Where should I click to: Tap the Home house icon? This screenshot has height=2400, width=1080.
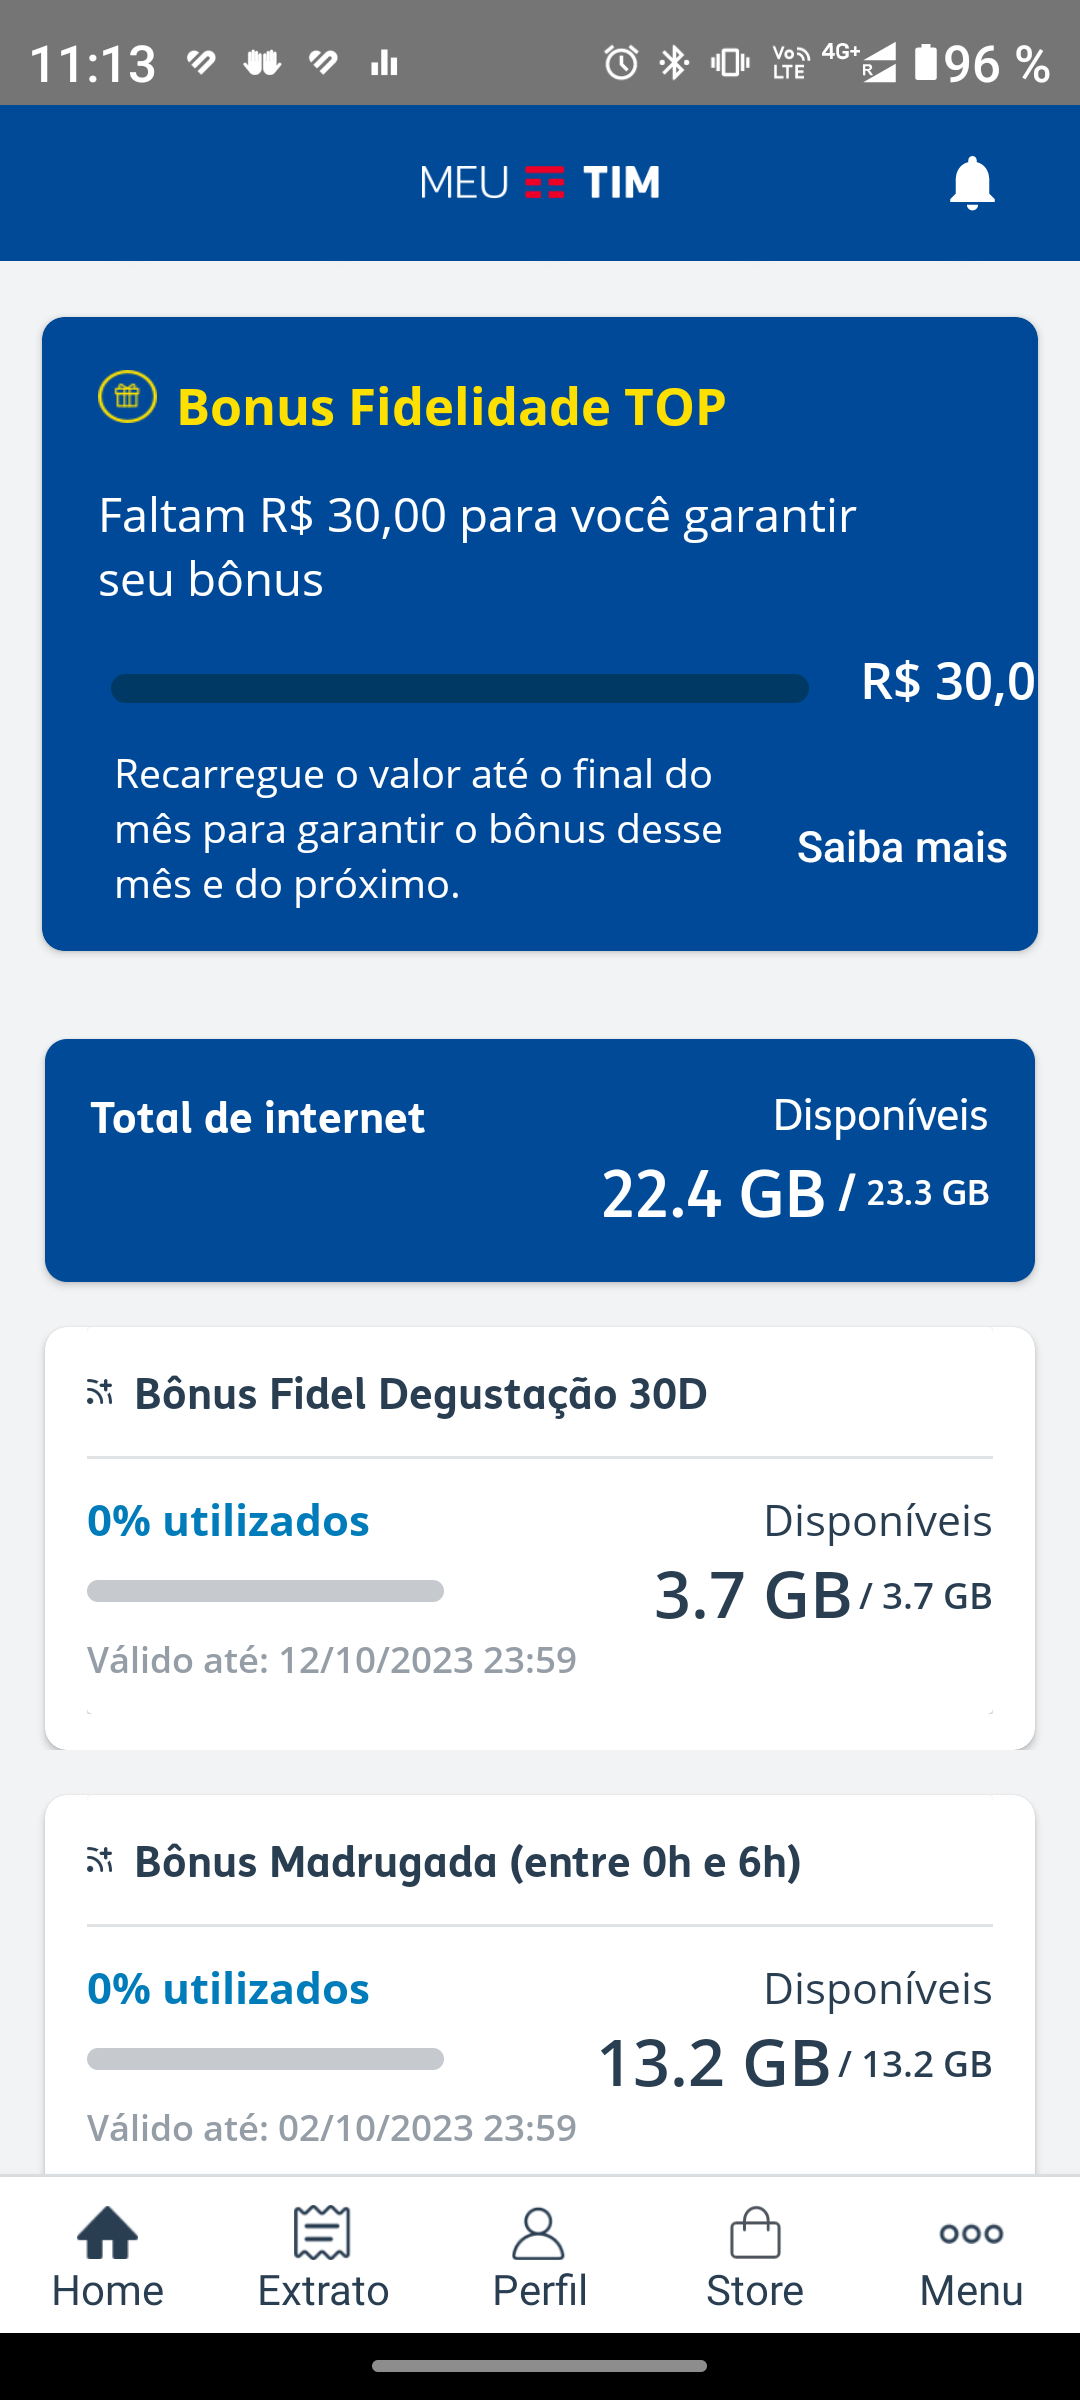coord(108,2235)
